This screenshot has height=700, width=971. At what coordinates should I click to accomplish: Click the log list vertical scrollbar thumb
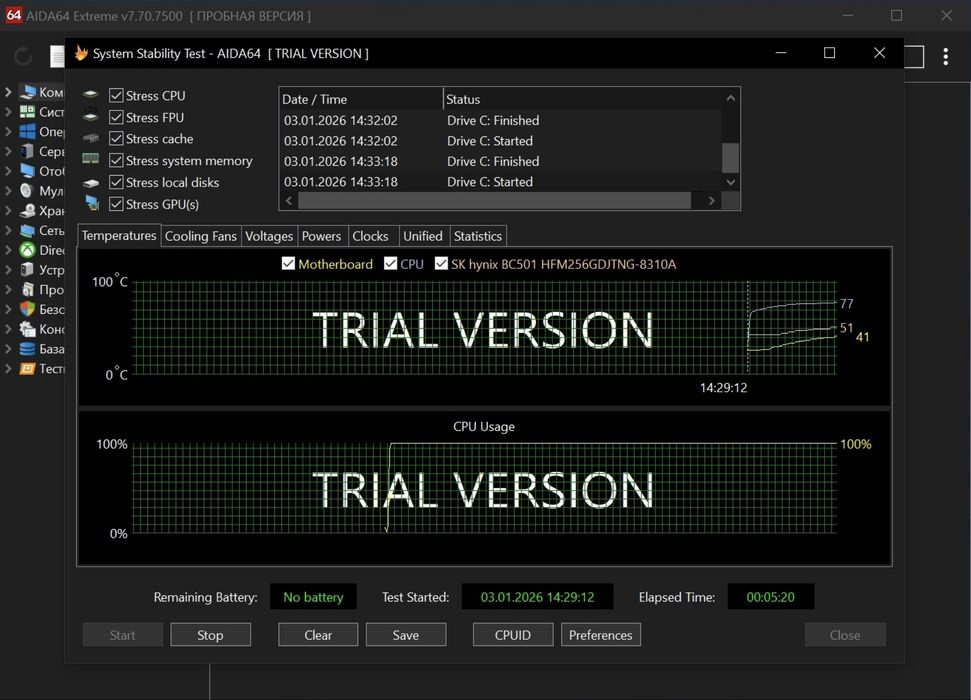tap(731, 157)
